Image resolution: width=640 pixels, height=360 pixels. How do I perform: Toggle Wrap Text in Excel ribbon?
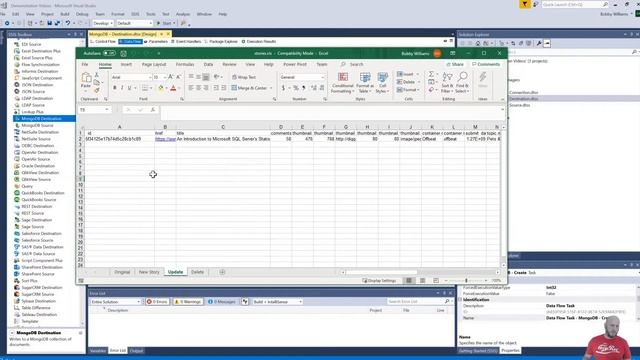pos(244,77)
